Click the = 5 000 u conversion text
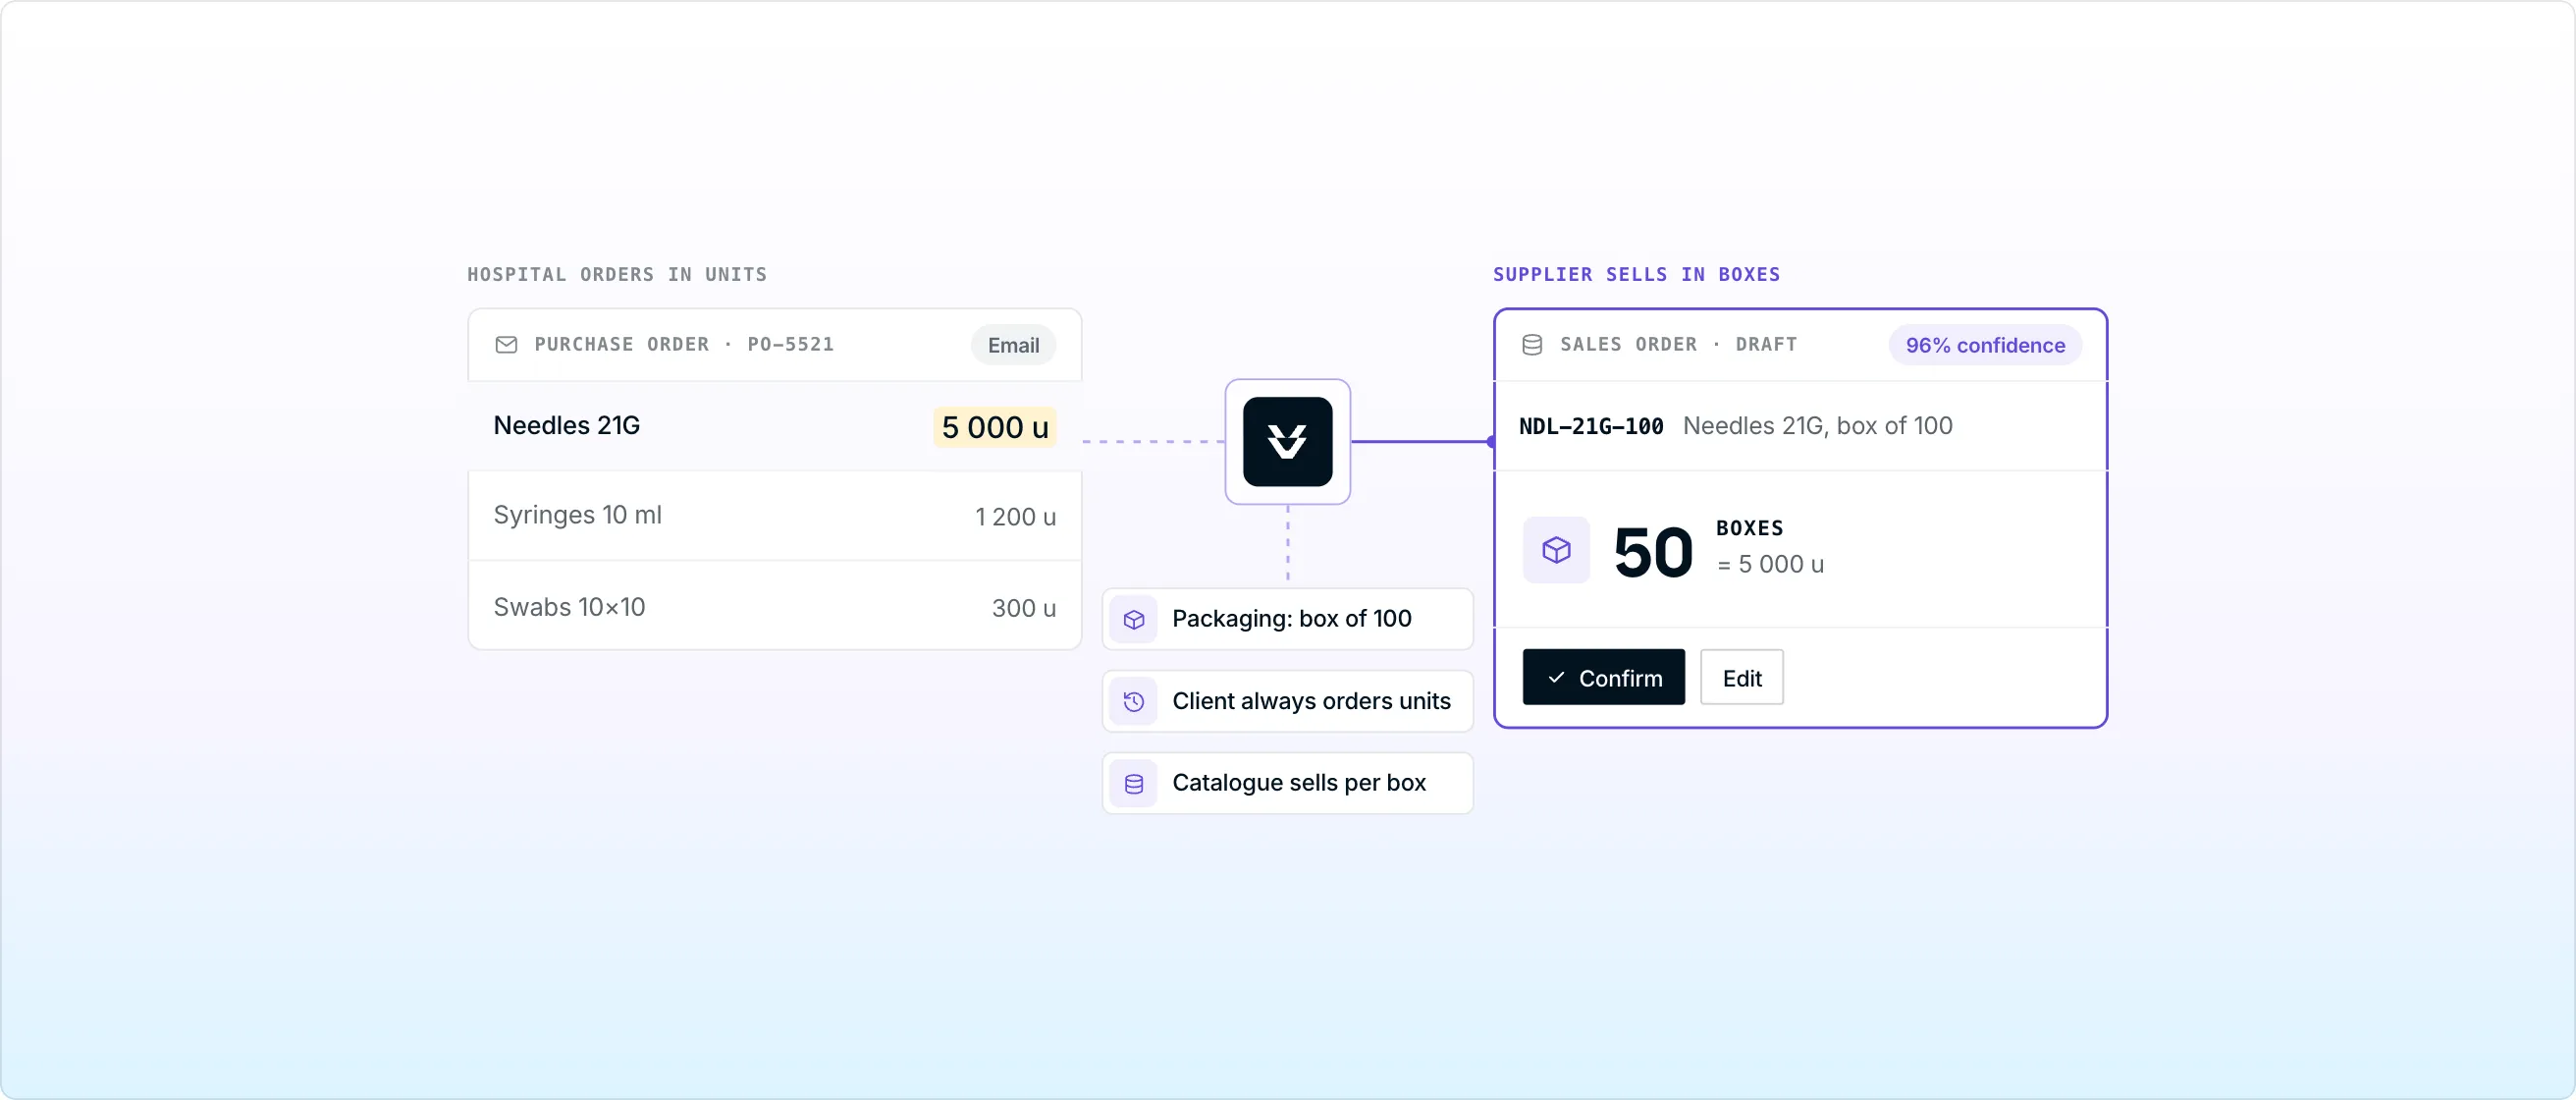 coord(1770,565)
